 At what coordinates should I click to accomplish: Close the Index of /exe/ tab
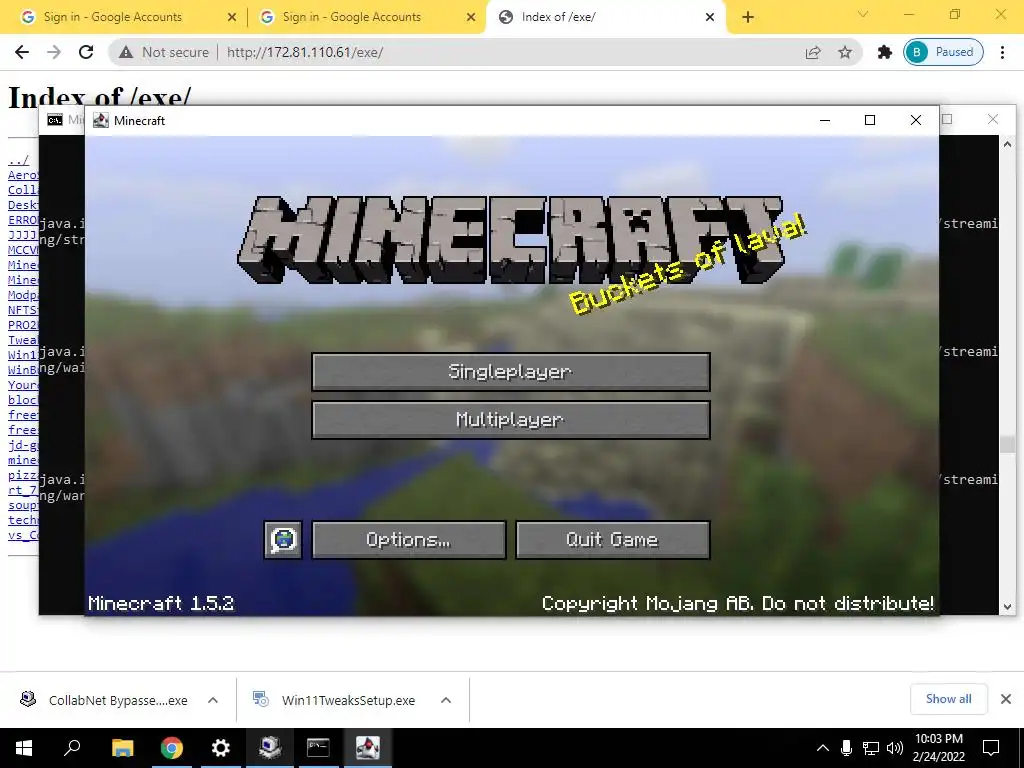pos(710,18)
